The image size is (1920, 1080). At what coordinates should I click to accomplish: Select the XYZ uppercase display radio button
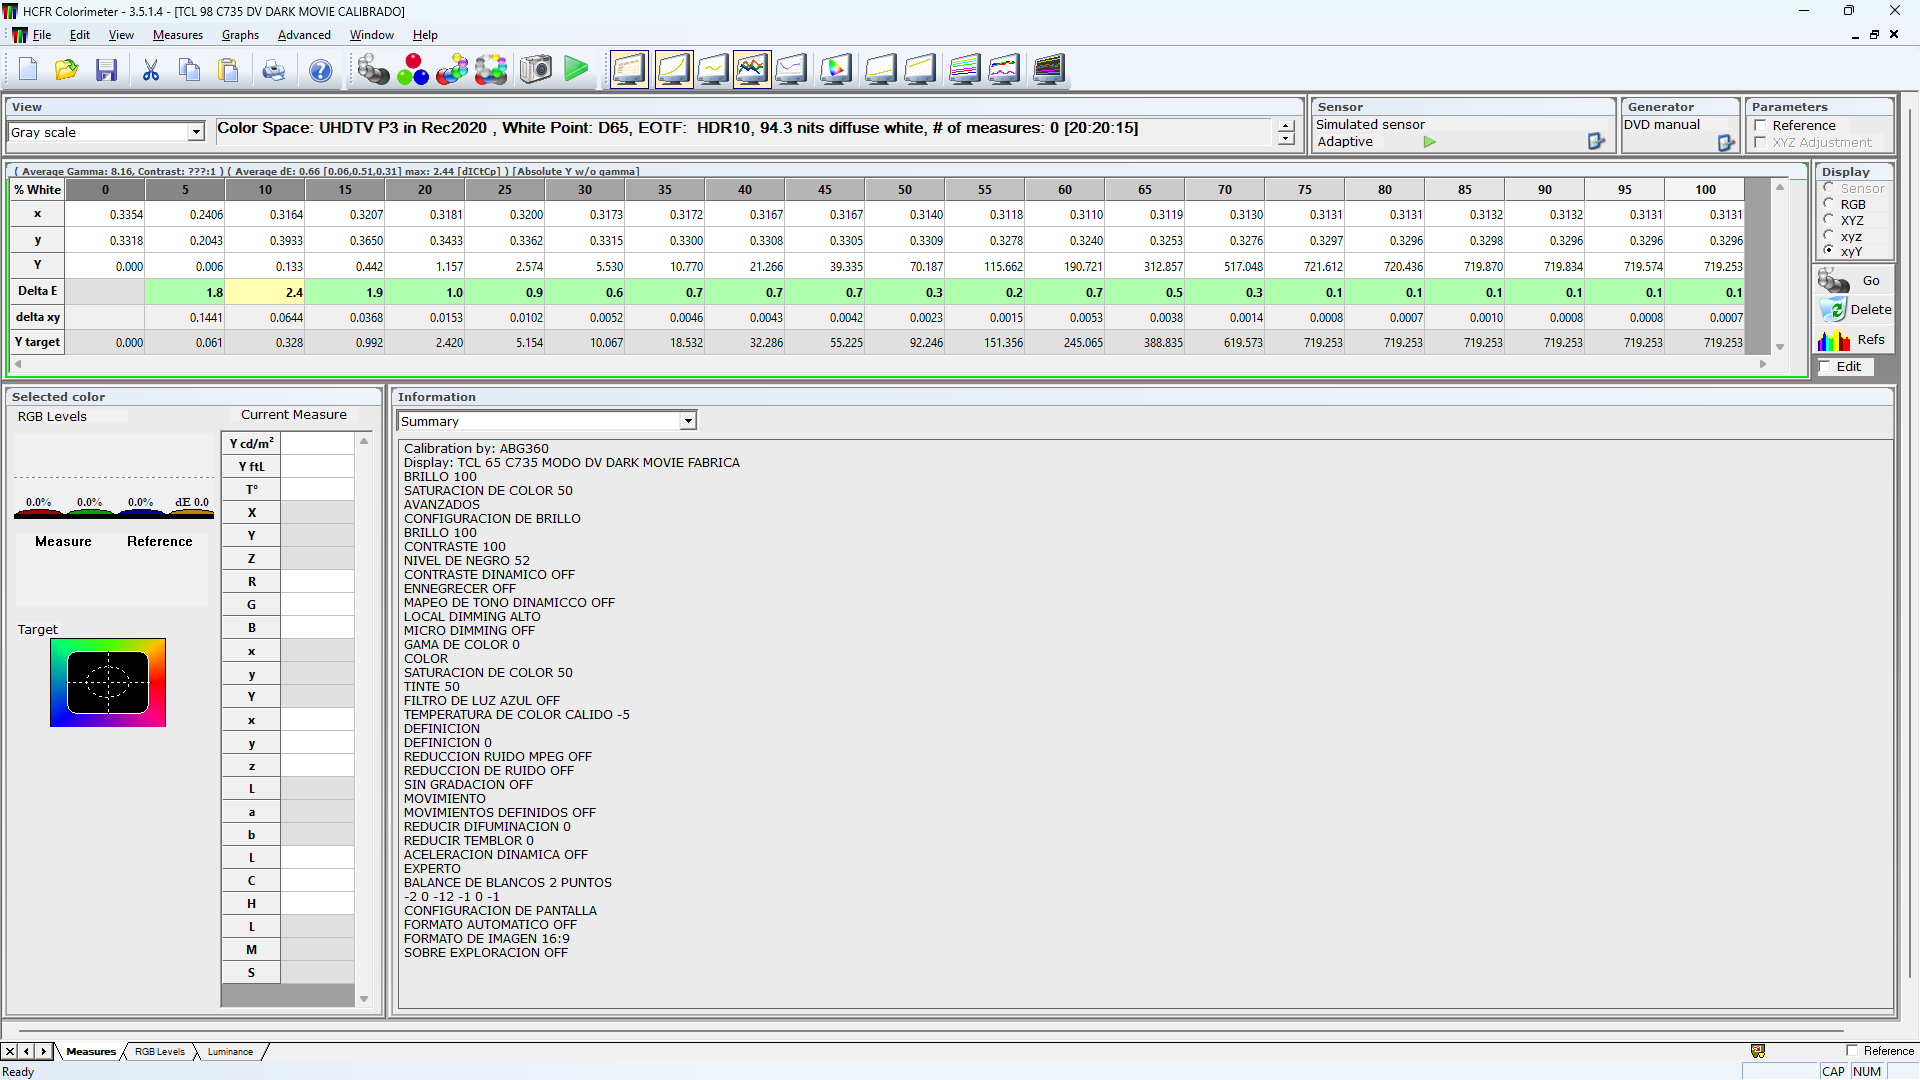(x=1829, y=220)
